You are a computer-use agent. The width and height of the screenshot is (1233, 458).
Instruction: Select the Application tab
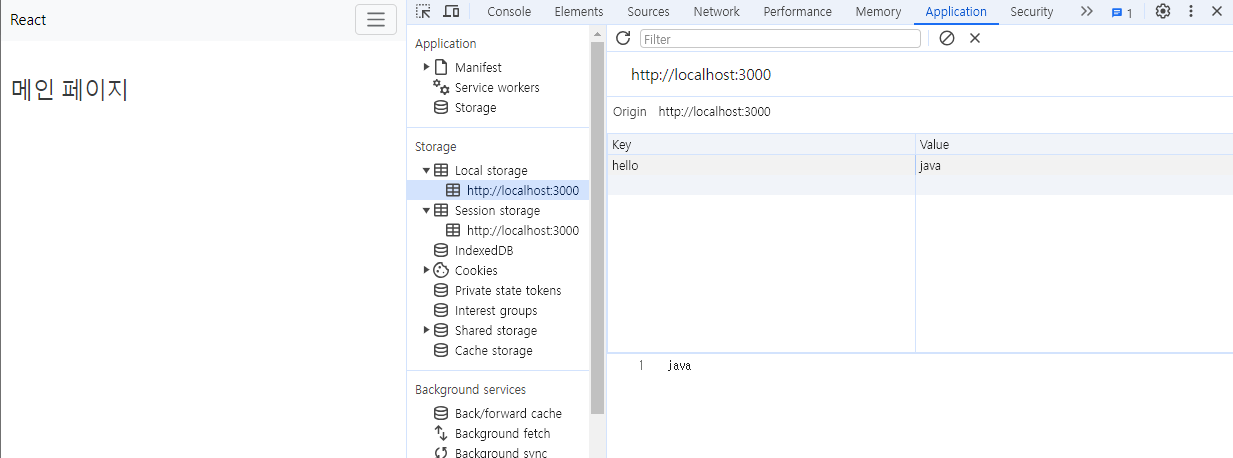coord(956,12)
